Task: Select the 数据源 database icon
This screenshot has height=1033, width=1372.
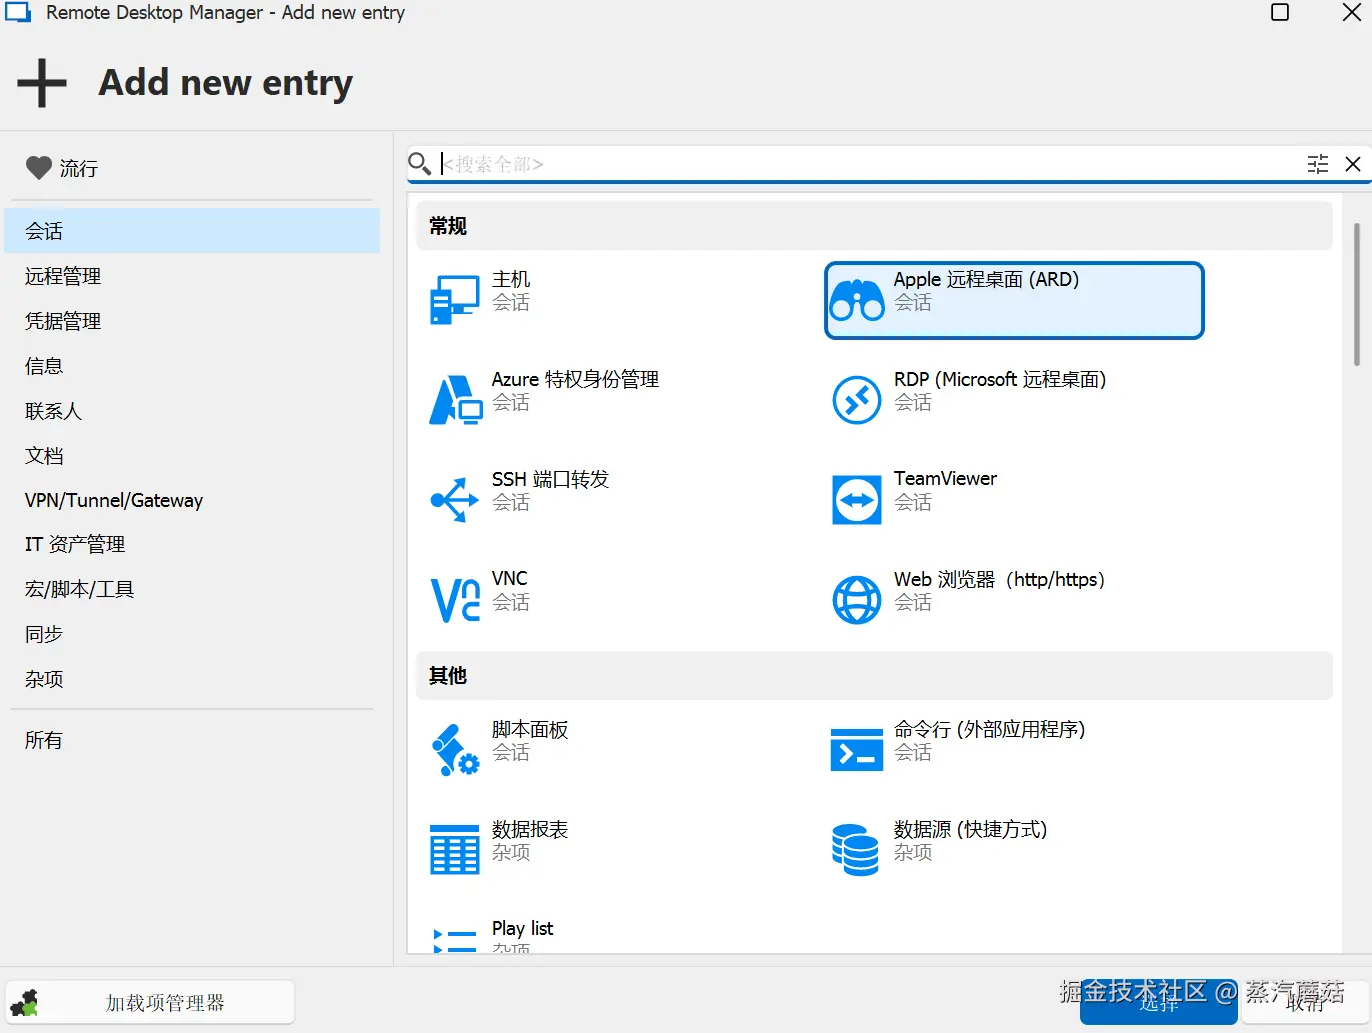Action: pos(855,850)
